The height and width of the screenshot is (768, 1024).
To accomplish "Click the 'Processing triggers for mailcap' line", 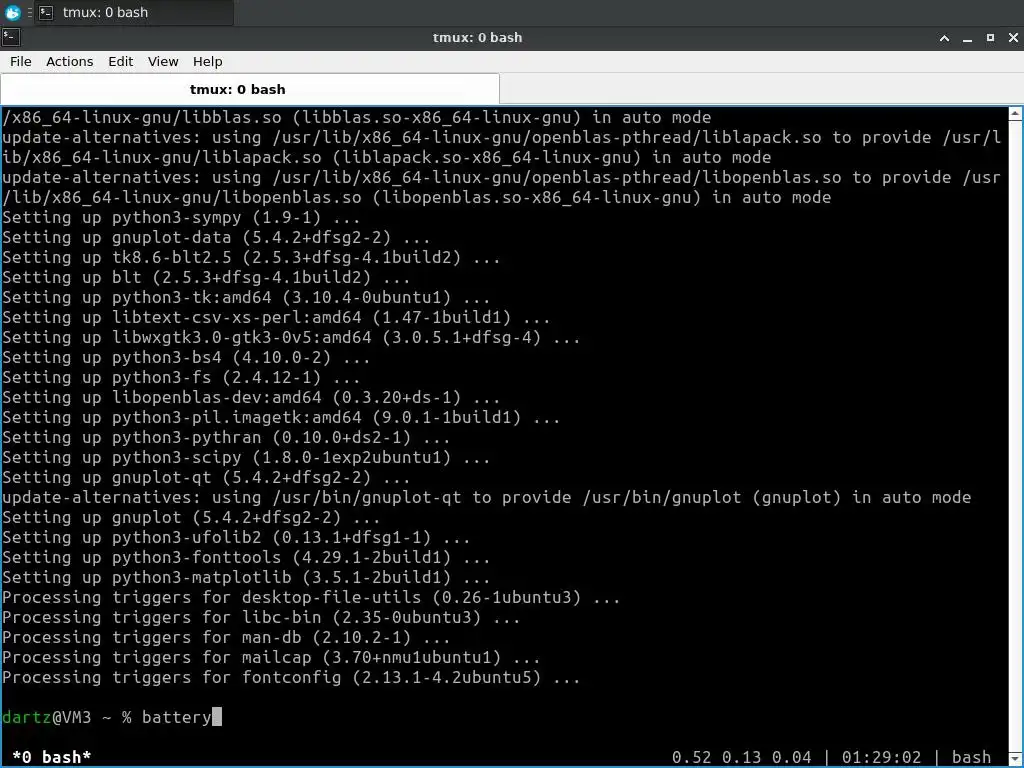I will (x=271, y=657).
